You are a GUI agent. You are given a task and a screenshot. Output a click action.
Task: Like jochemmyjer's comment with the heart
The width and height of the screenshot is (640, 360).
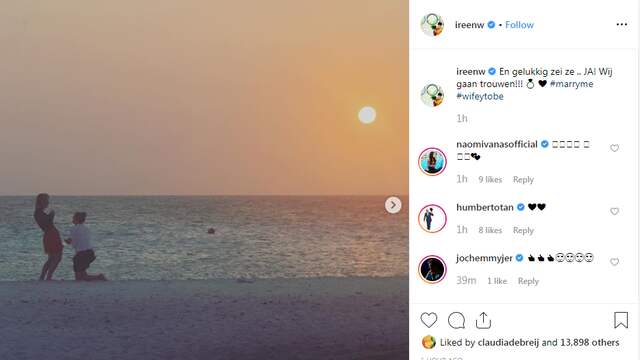tap(614, 262)
